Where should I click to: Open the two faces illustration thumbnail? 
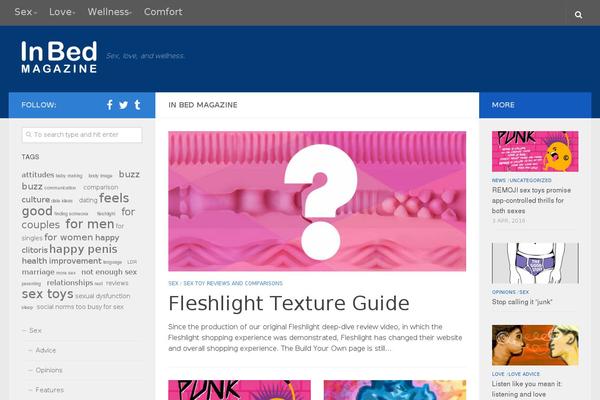(535, 345)
